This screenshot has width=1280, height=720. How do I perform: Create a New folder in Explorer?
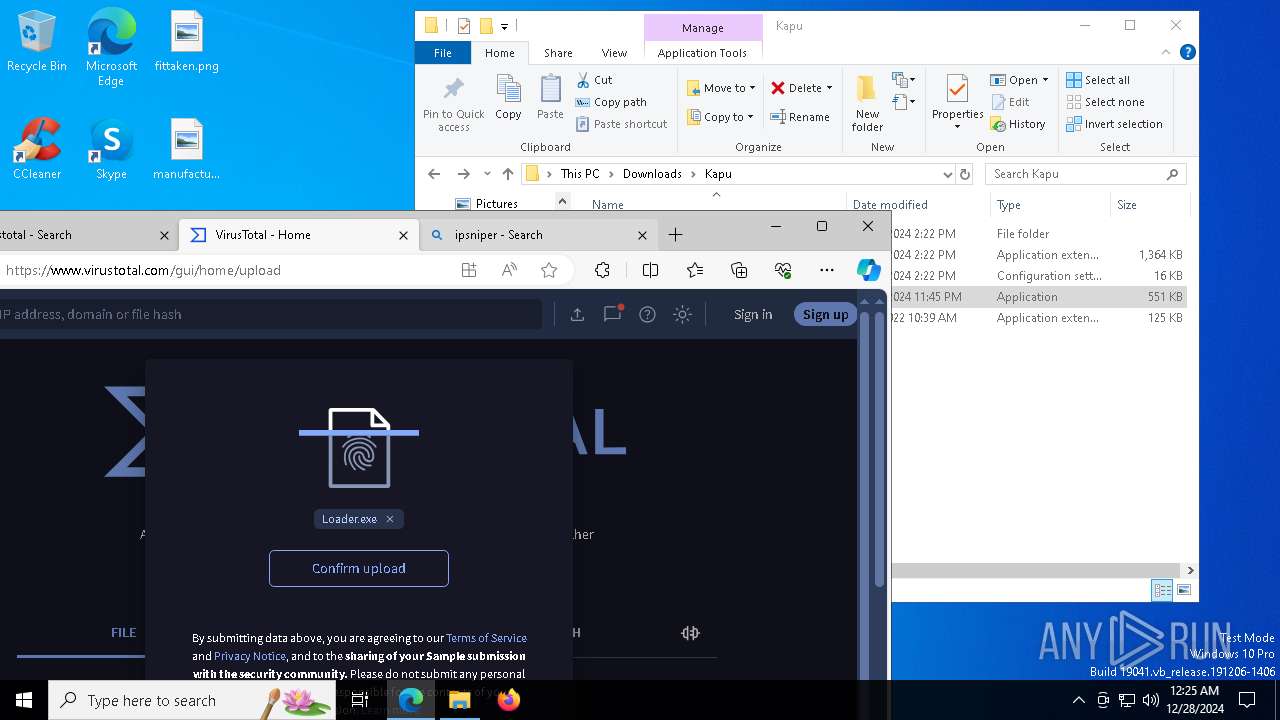pyautogui.click(x=867, y=103)
